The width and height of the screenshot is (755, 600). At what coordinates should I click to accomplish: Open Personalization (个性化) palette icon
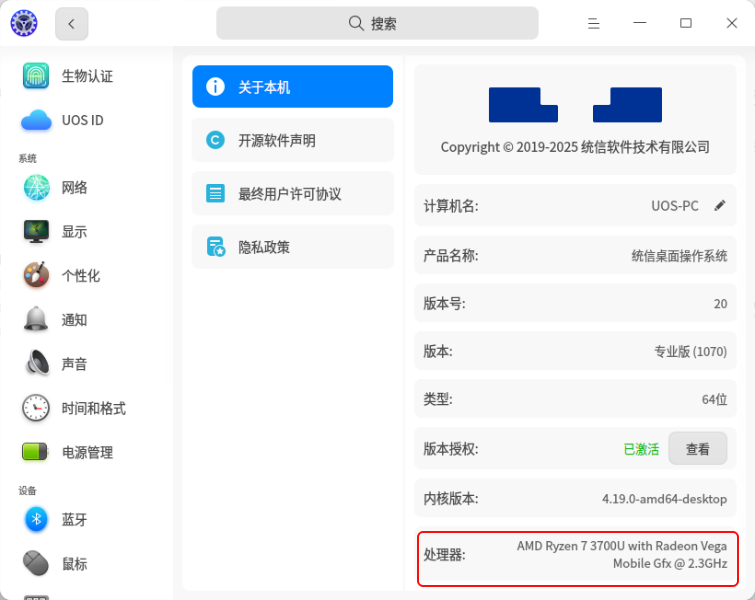[x=36, y=275]
